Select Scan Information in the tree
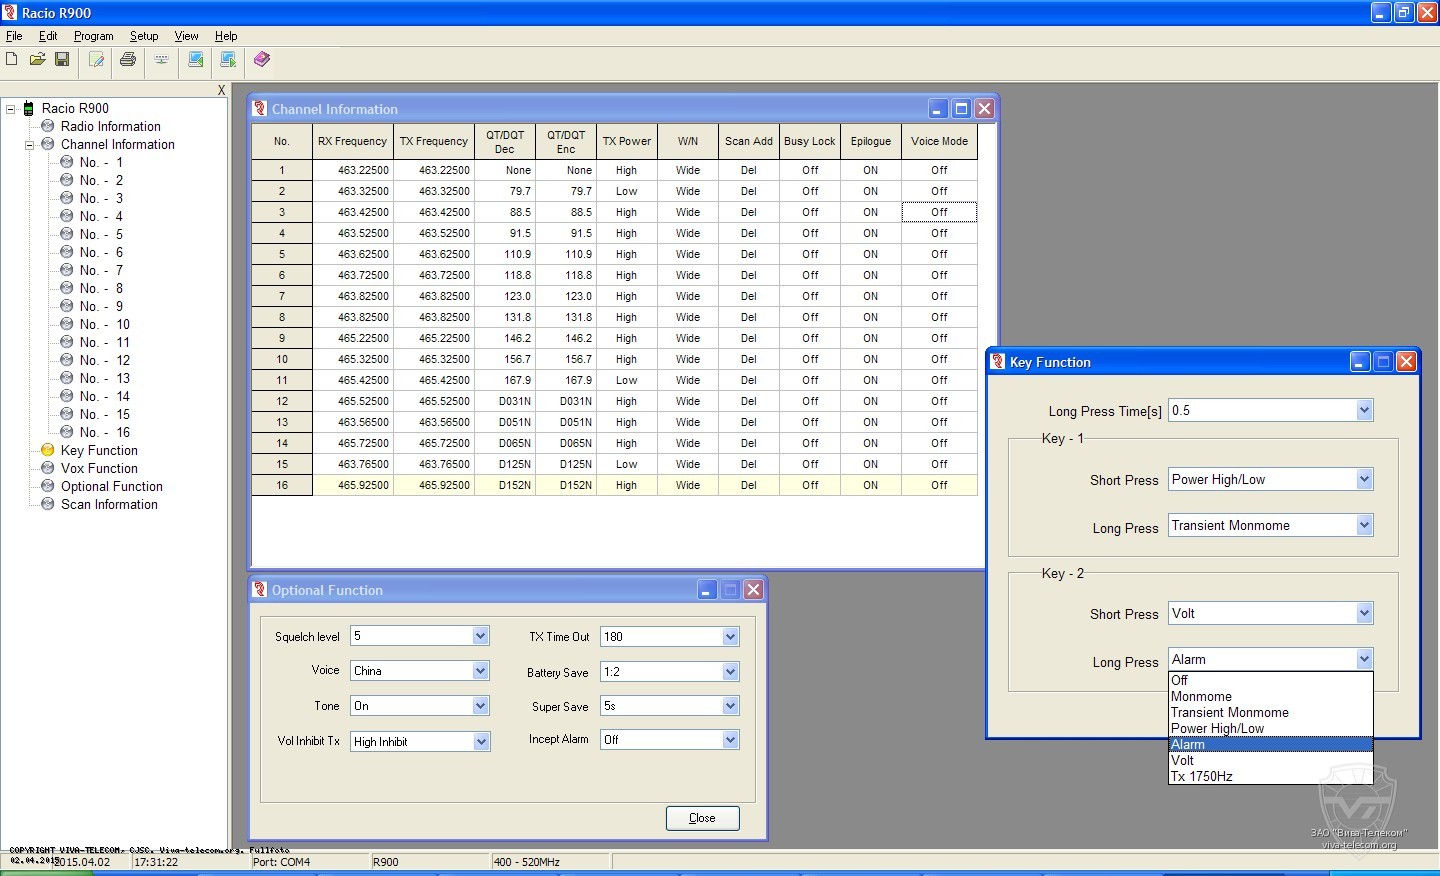 (x=109, y=504)
